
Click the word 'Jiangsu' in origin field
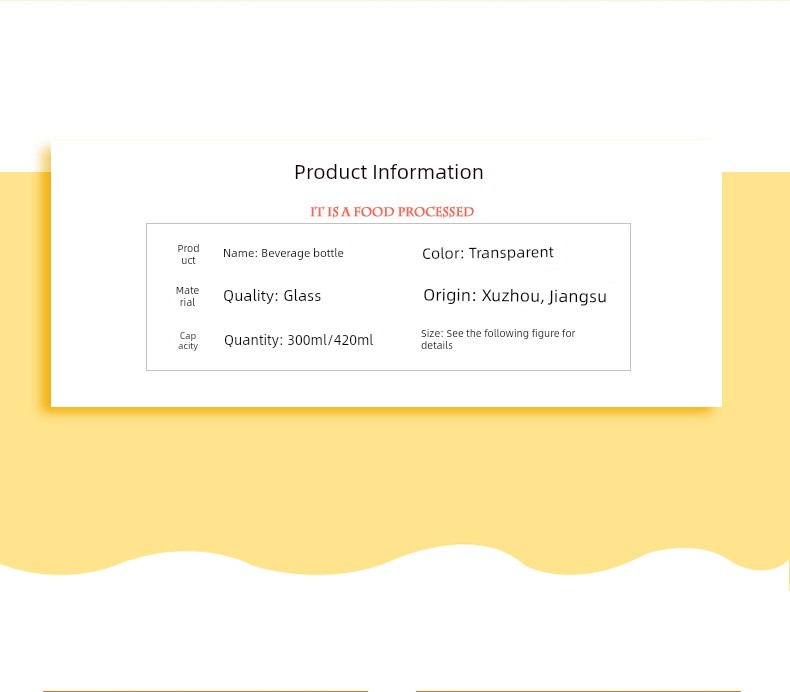pyautogui.click(x=578, y=296)
